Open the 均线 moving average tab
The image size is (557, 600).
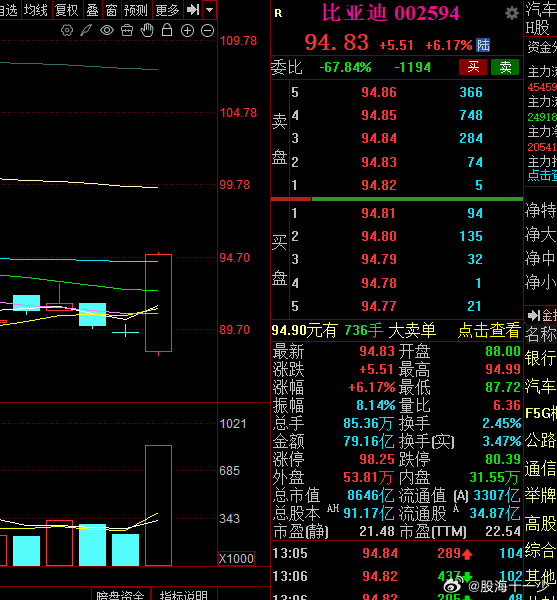[36, 10]
